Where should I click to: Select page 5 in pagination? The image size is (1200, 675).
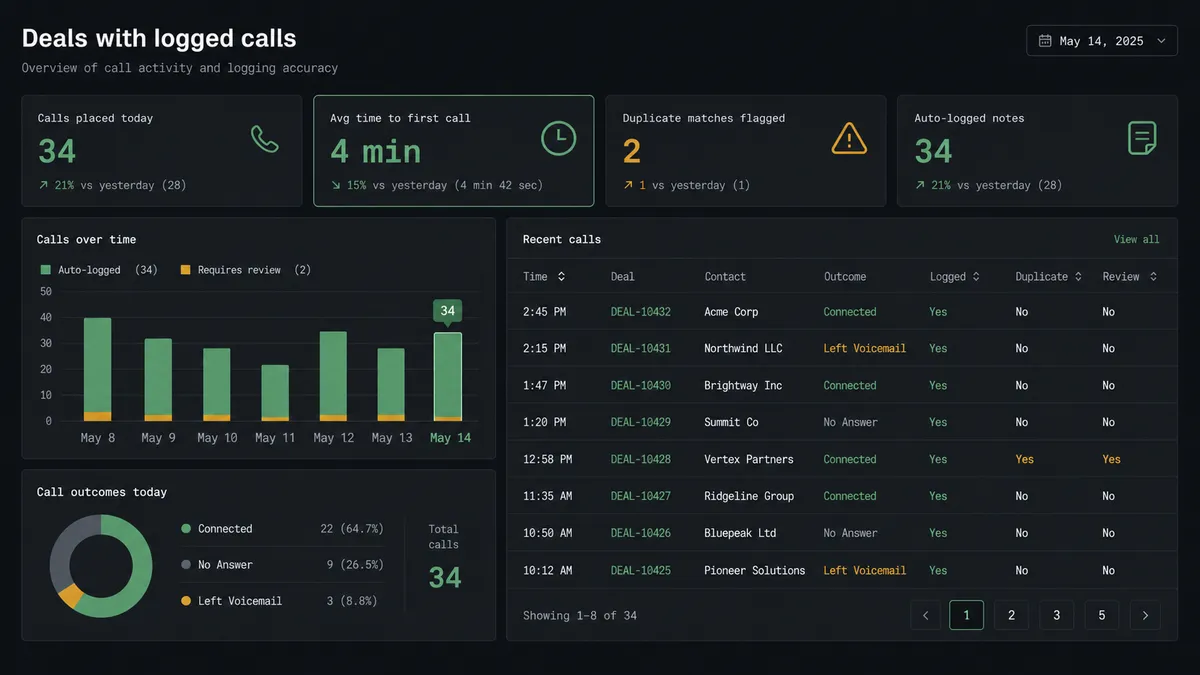[x=1102, y=615]
